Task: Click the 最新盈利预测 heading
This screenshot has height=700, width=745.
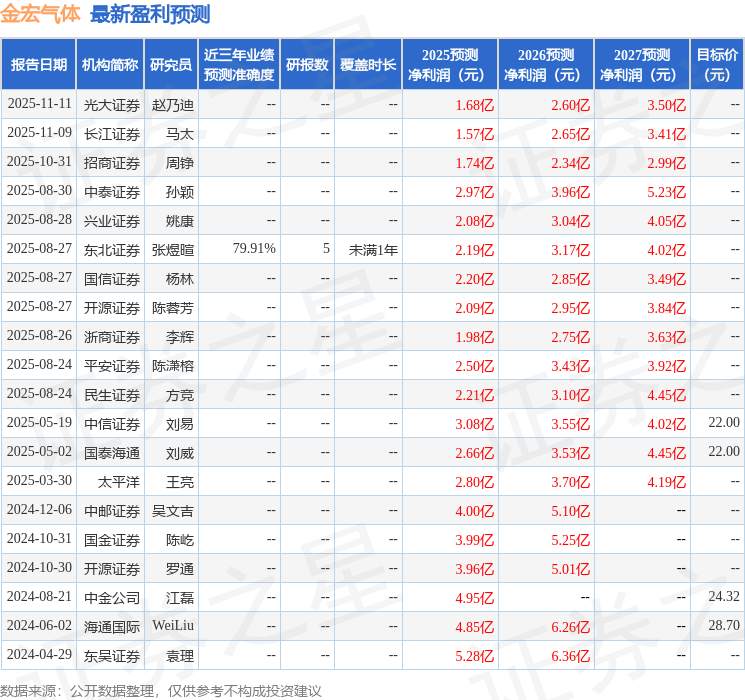Action: point(150,14)
